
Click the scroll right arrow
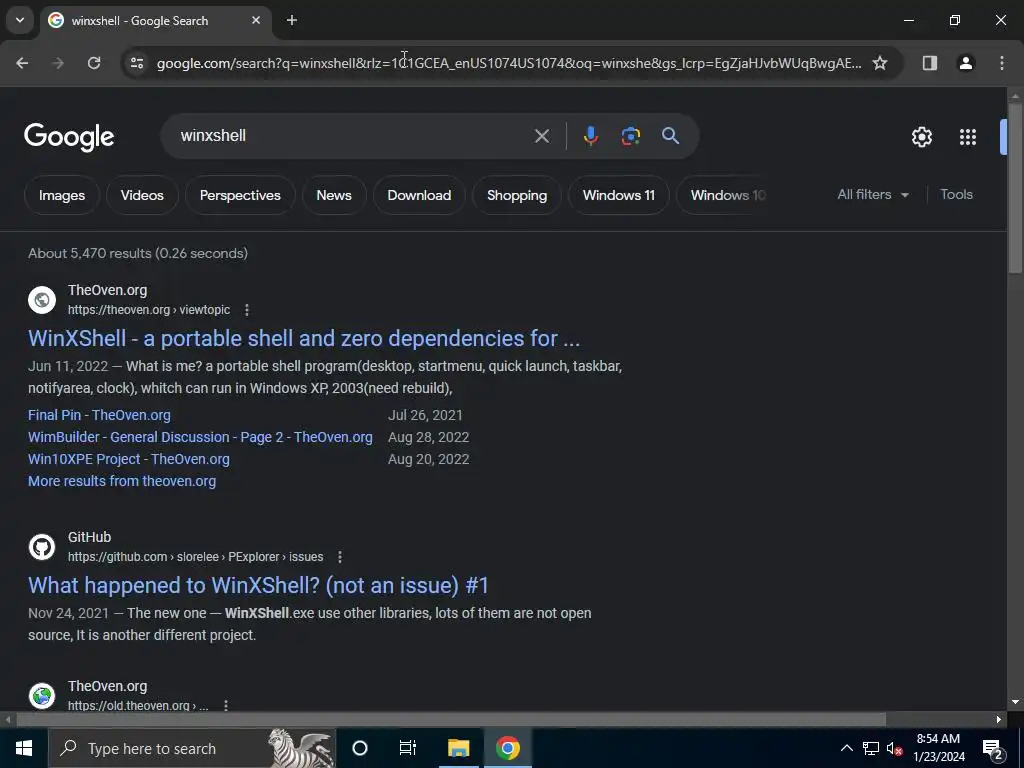tap(999, 720)
